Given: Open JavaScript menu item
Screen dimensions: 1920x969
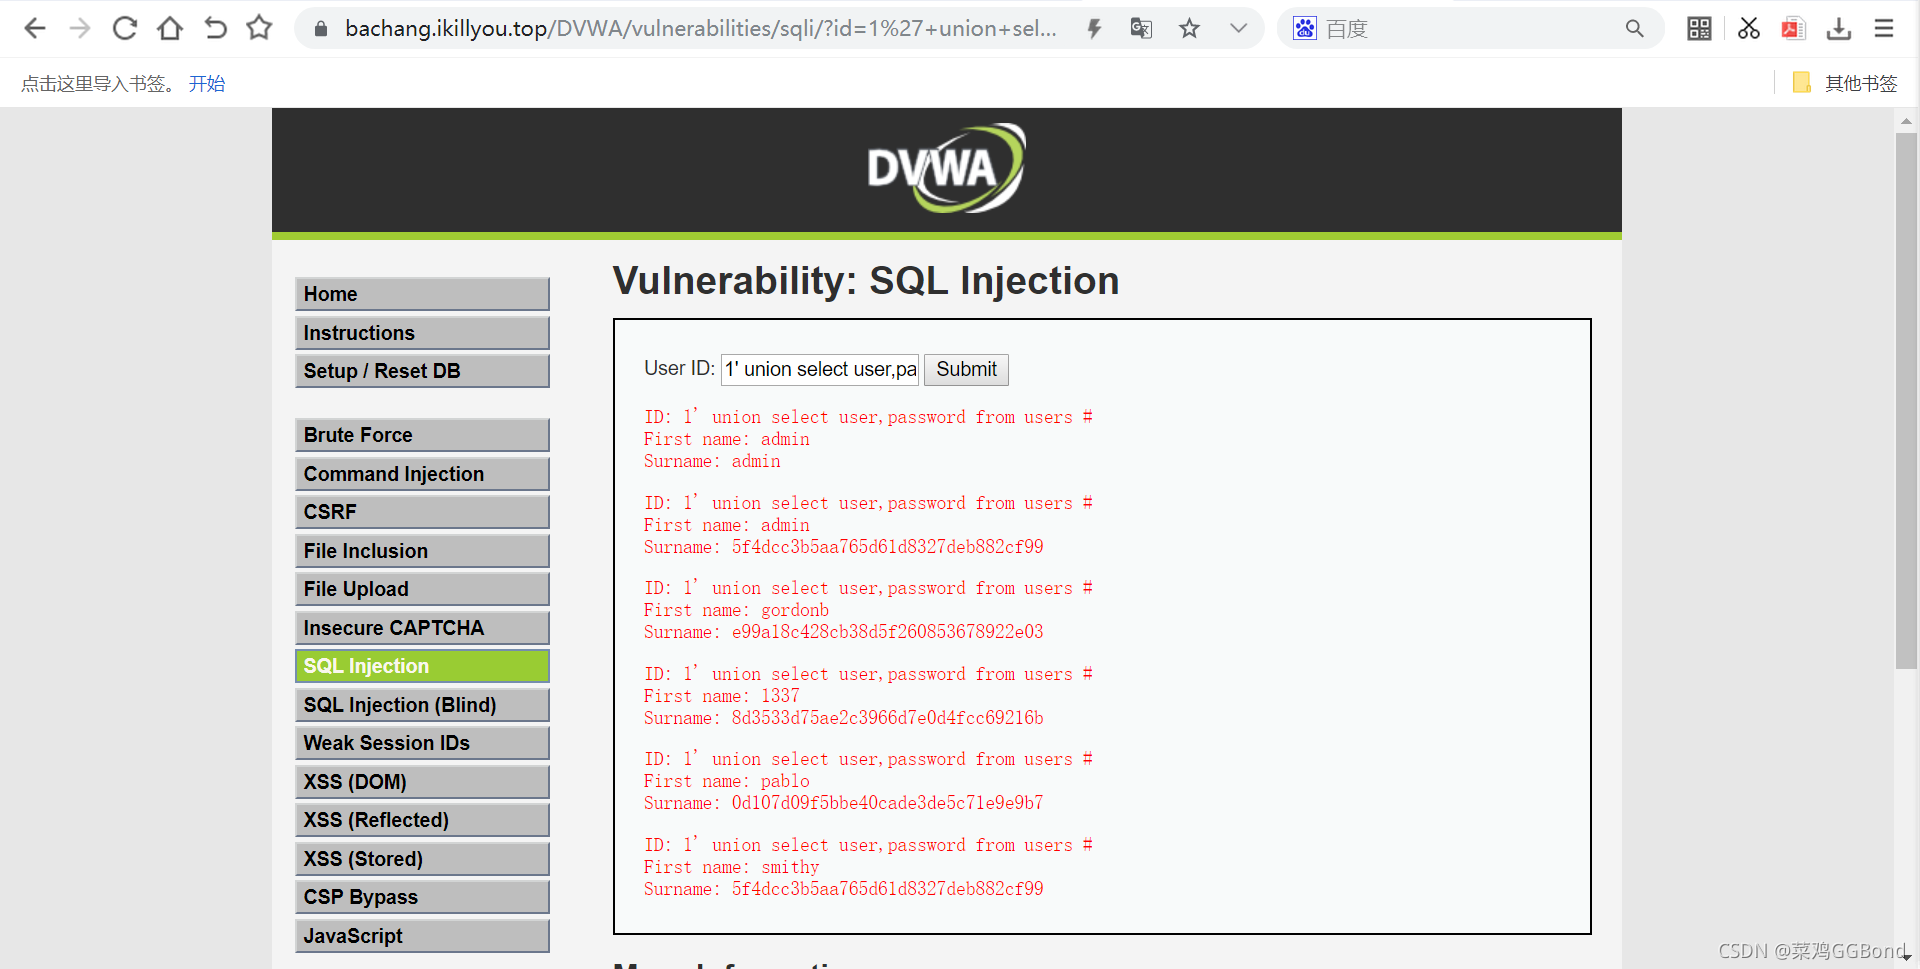Looking at the screenshot, I should click(x=422, y=936).
